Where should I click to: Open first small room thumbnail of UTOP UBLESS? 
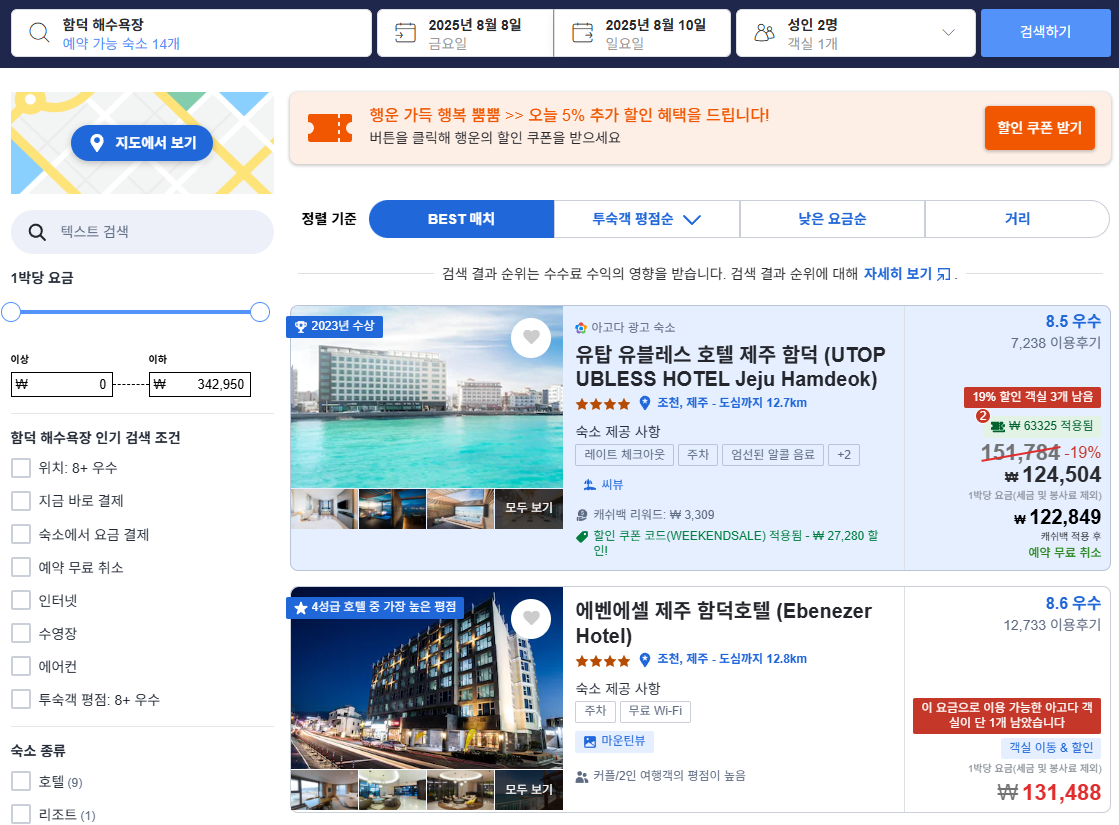[x=324, y=509]
